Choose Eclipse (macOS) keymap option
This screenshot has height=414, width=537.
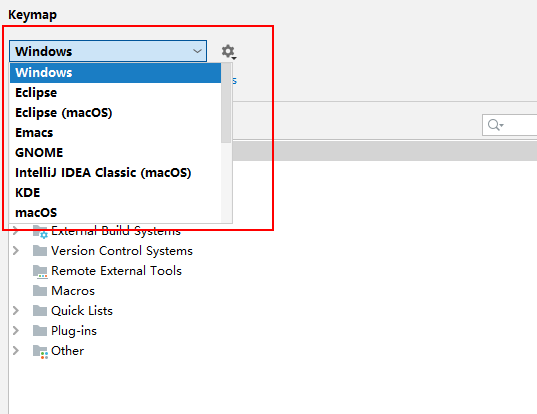pyautogui.click(x=115, y=113)
